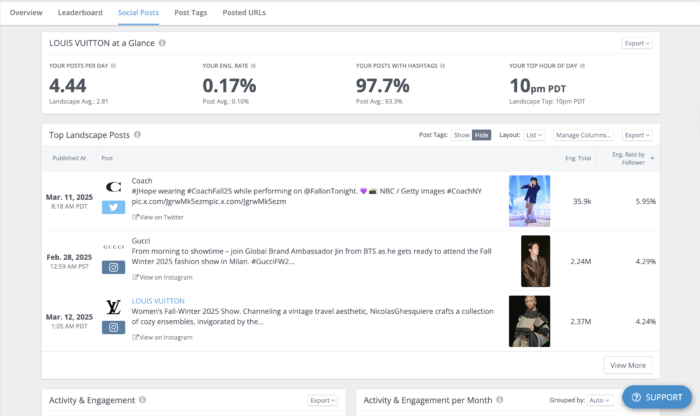Screen dimensions: 700x416
Task: Open View on Instagram link for Louis Vuitton post
Action: coord(162,337)
